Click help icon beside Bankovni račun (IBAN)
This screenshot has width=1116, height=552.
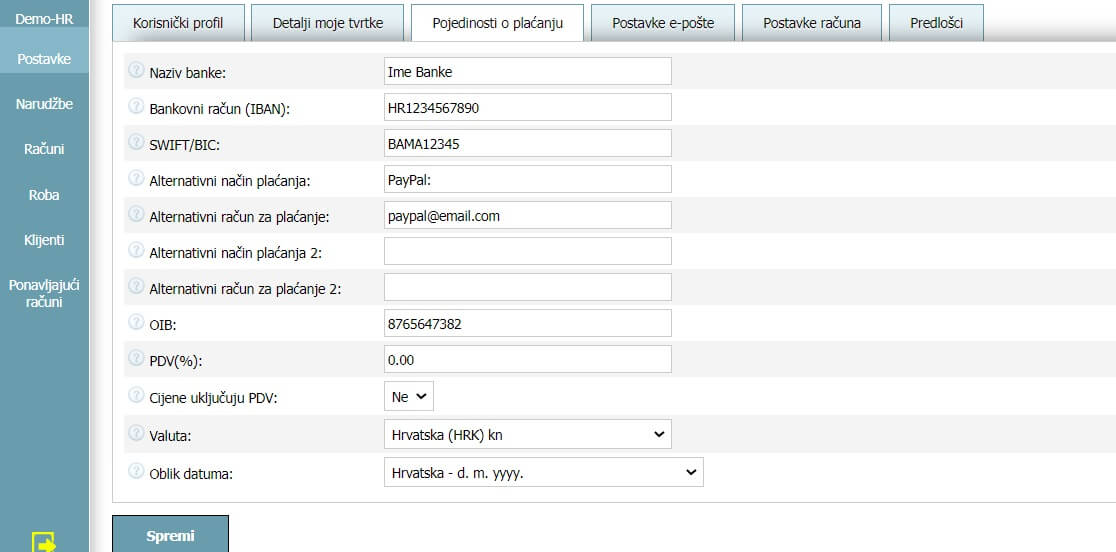(x=136, y=106)
